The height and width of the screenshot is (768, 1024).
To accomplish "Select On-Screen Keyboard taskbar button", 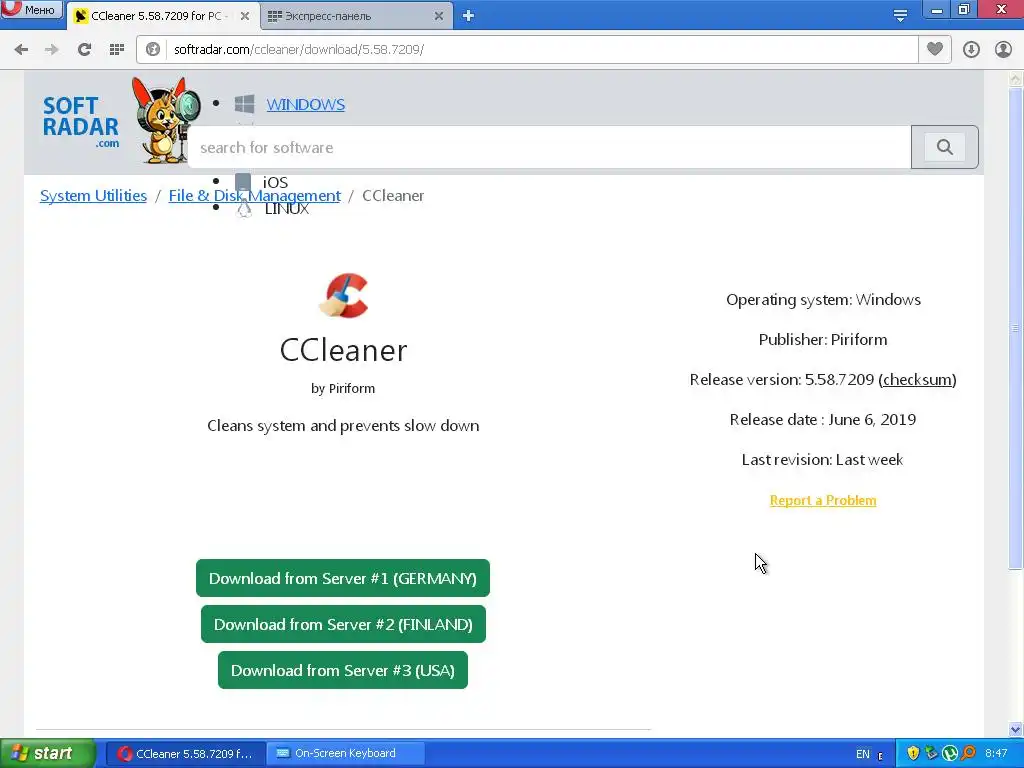I will 346,754.
